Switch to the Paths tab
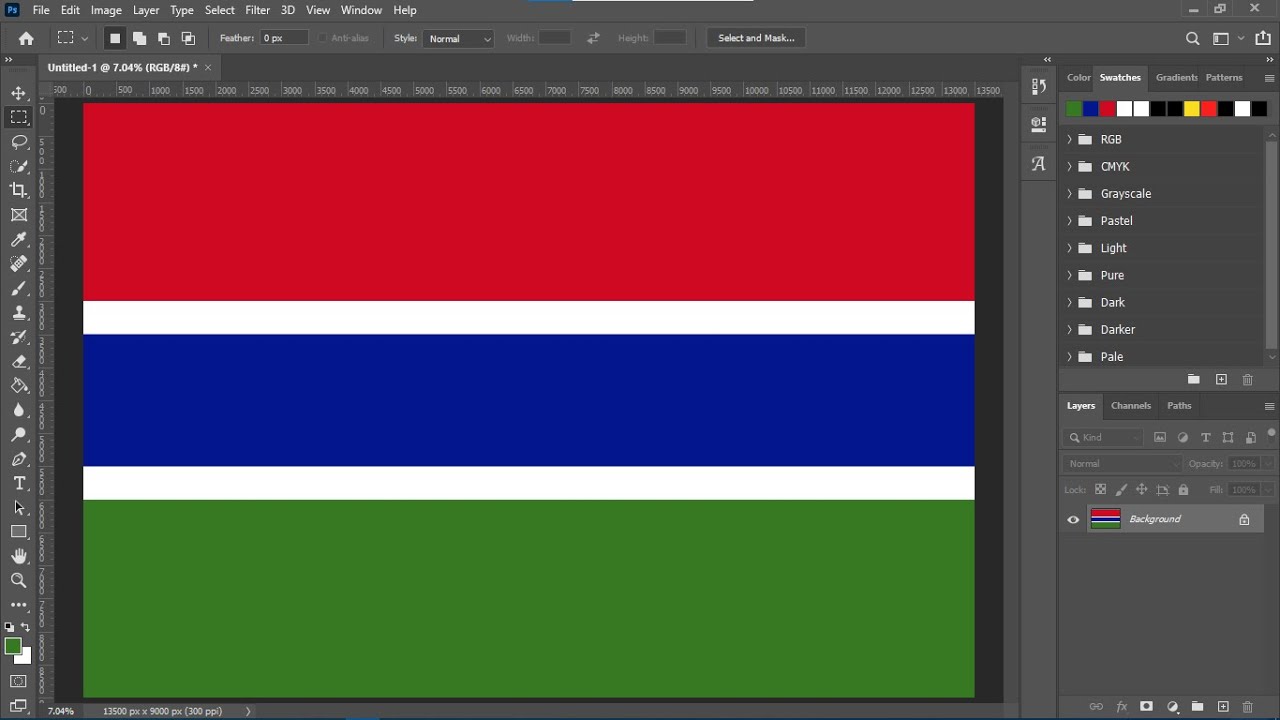This screenshot has width=1280, height=720. point(1179,406)
